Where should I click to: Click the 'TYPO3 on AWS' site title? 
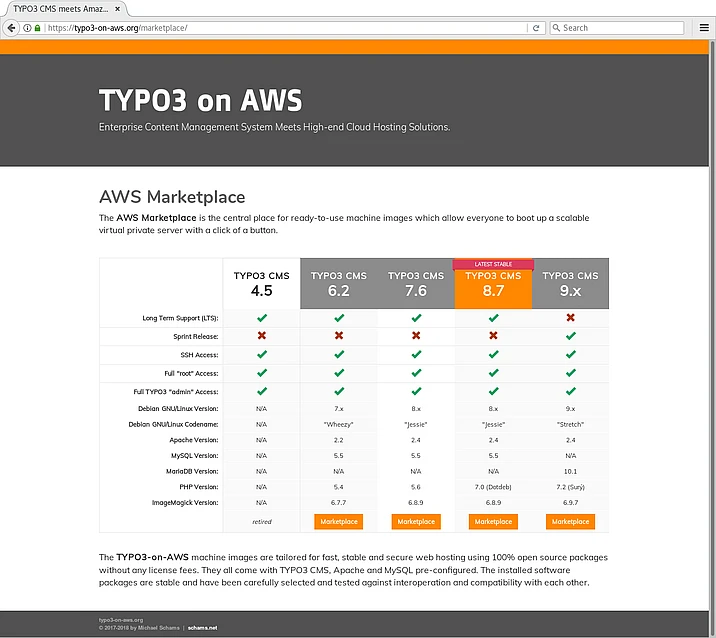pyautogui.click(x=200, y=101)
